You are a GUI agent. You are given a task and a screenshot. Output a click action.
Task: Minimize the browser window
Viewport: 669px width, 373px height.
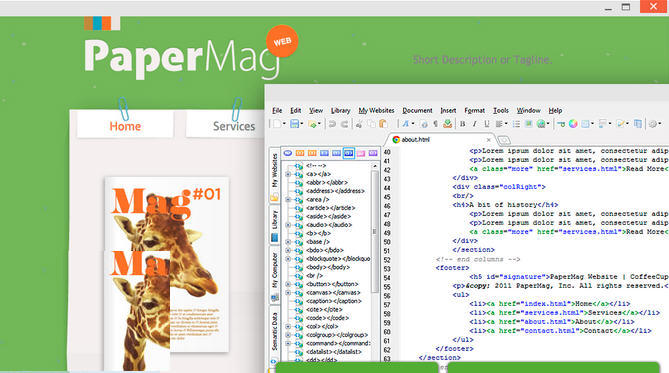click(608, 8)
